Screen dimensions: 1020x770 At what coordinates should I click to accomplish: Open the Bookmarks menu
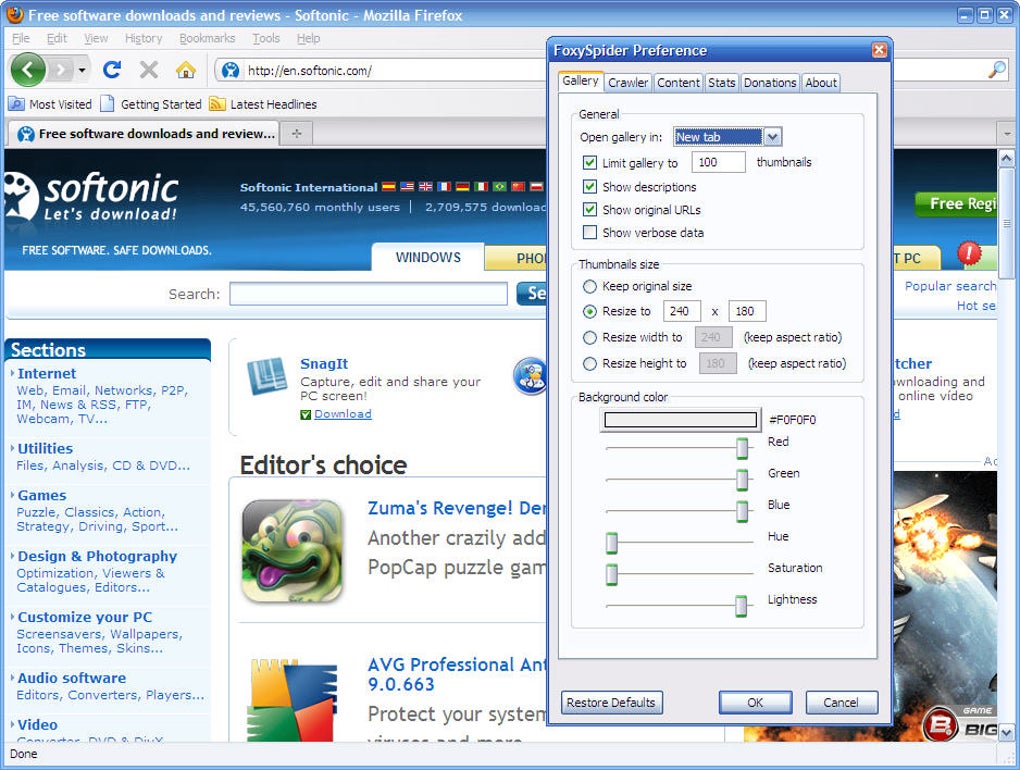coord(207,38)
